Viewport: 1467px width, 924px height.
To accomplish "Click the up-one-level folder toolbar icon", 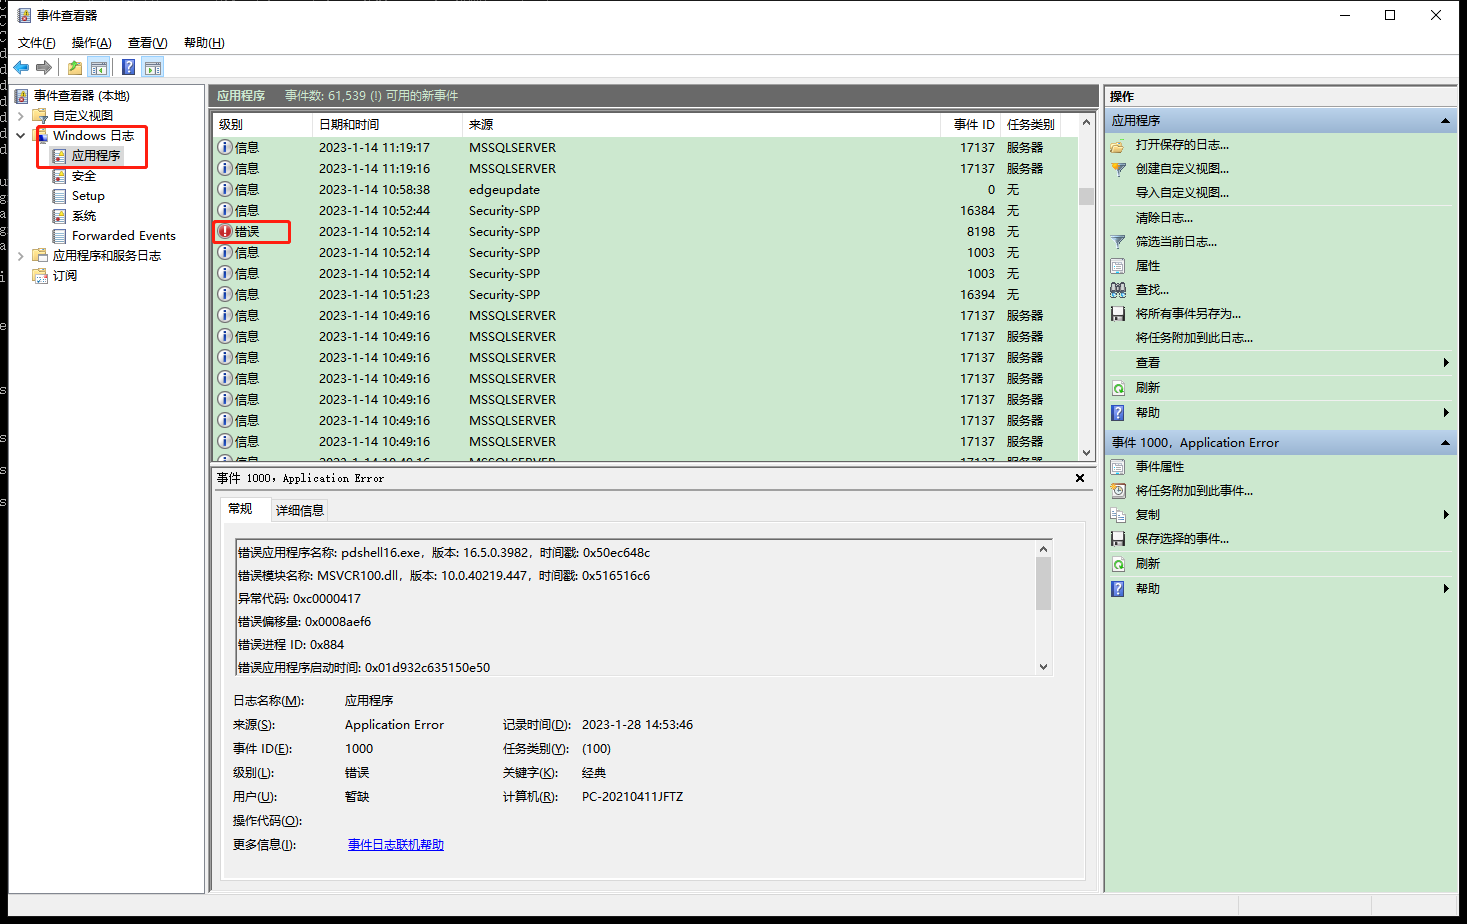I will (x=75, y=67).
